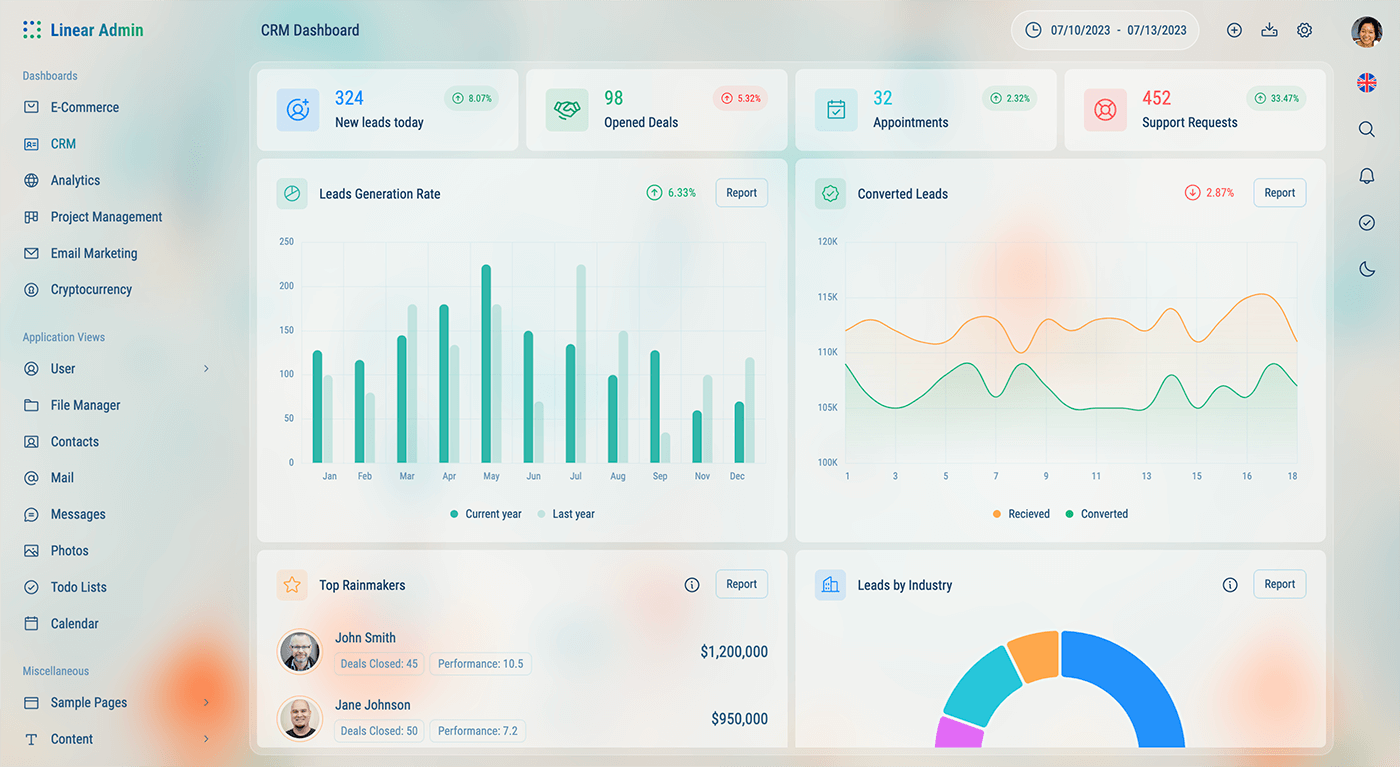Click the search magnifier icon
1400x767 pixels.
click(x=1367, y=129)
